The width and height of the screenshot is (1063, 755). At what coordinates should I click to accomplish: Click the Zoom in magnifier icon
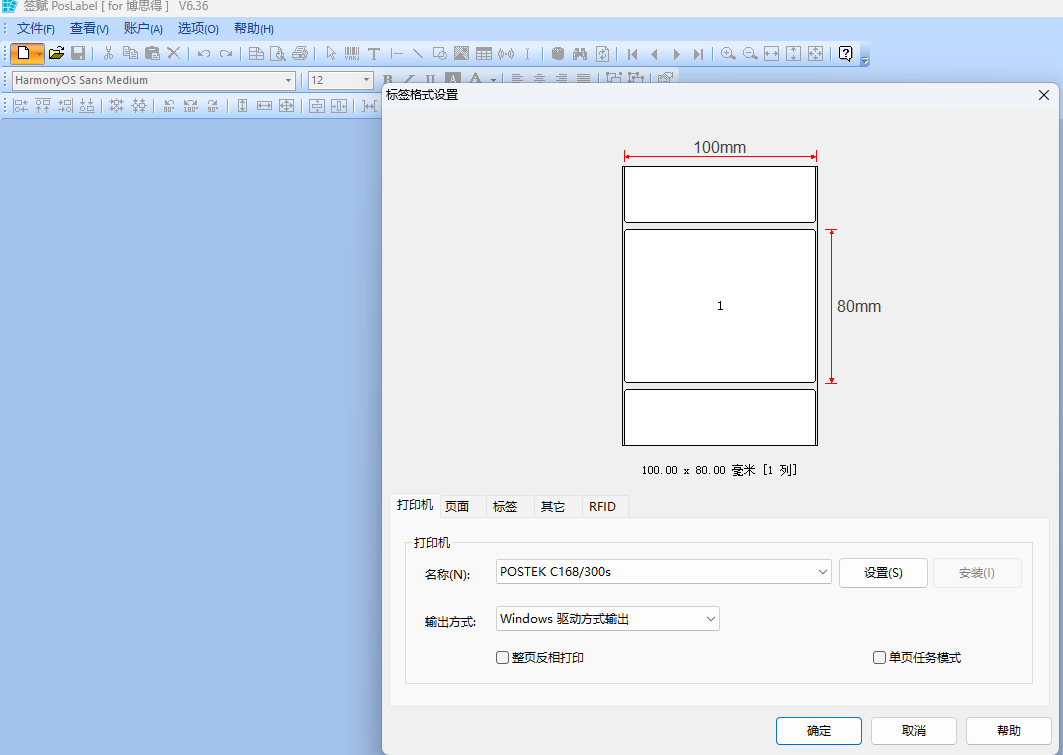[728, 54]
